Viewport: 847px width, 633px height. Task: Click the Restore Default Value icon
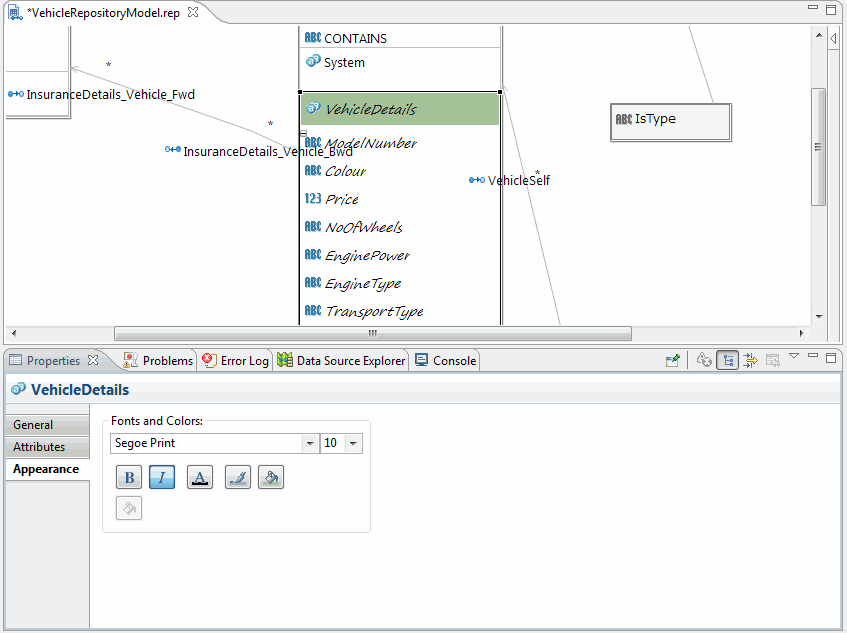coord(773,360)
